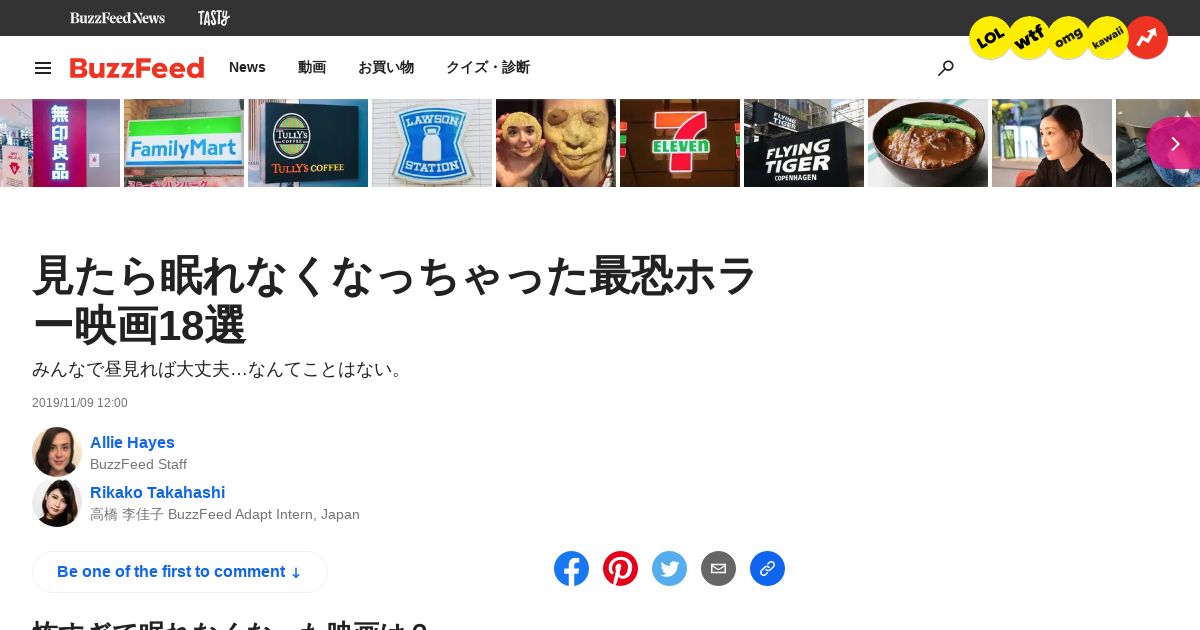Image resolution: width=1200 pixels, height=630 pixels.
Task: Click the publish date 2019/11/09 12:00
Action: click(80, 403)
